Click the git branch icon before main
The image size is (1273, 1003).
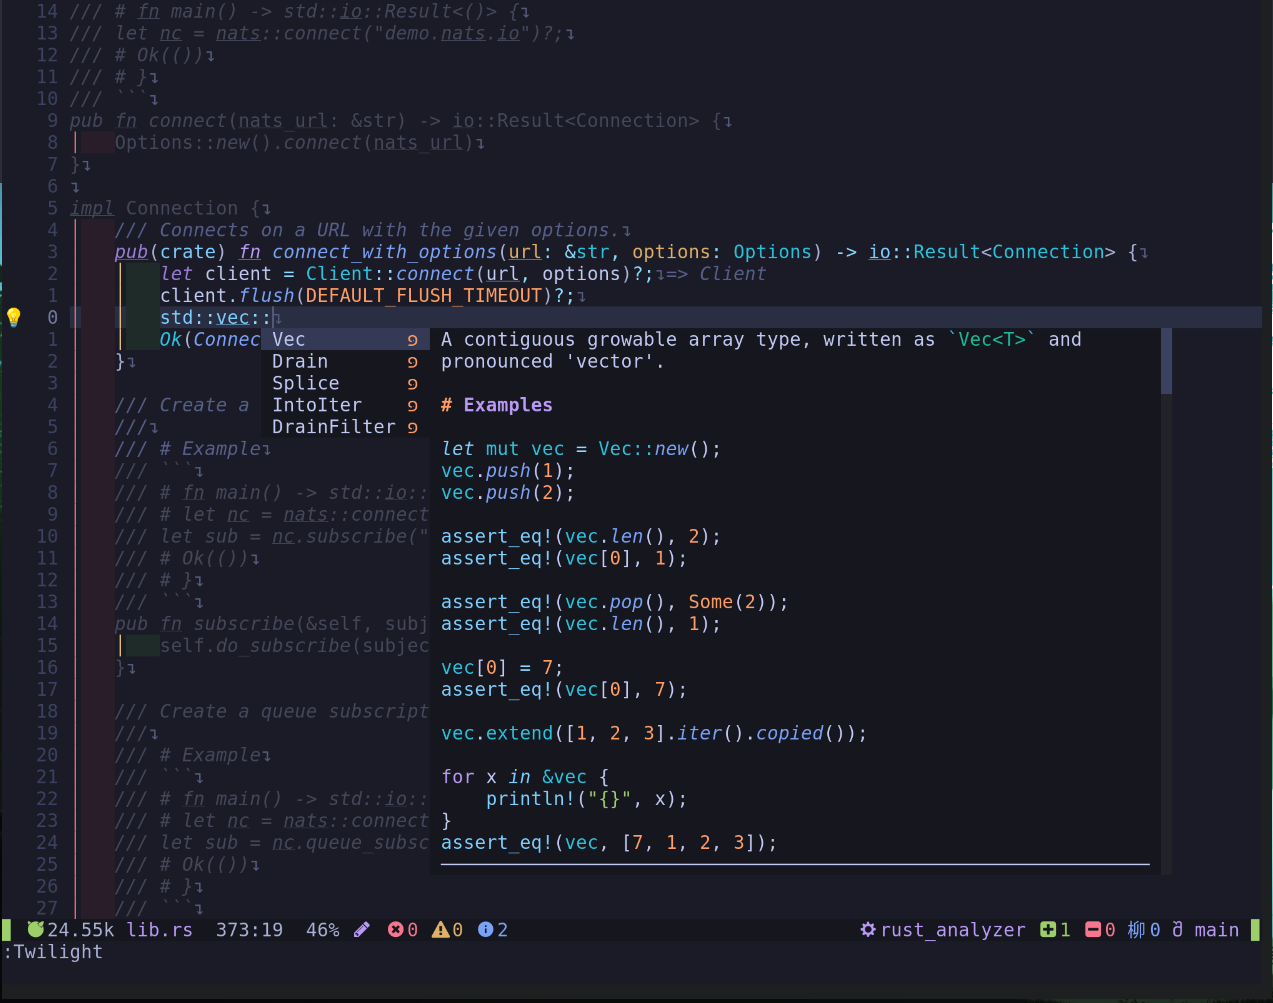(1177, 930)
